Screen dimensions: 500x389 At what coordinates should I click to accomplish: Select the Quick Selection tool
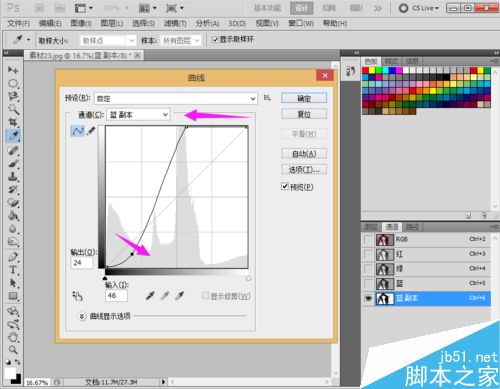(13, 109)
